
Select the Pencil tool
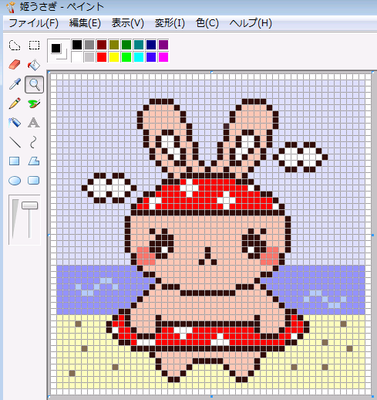14,104
